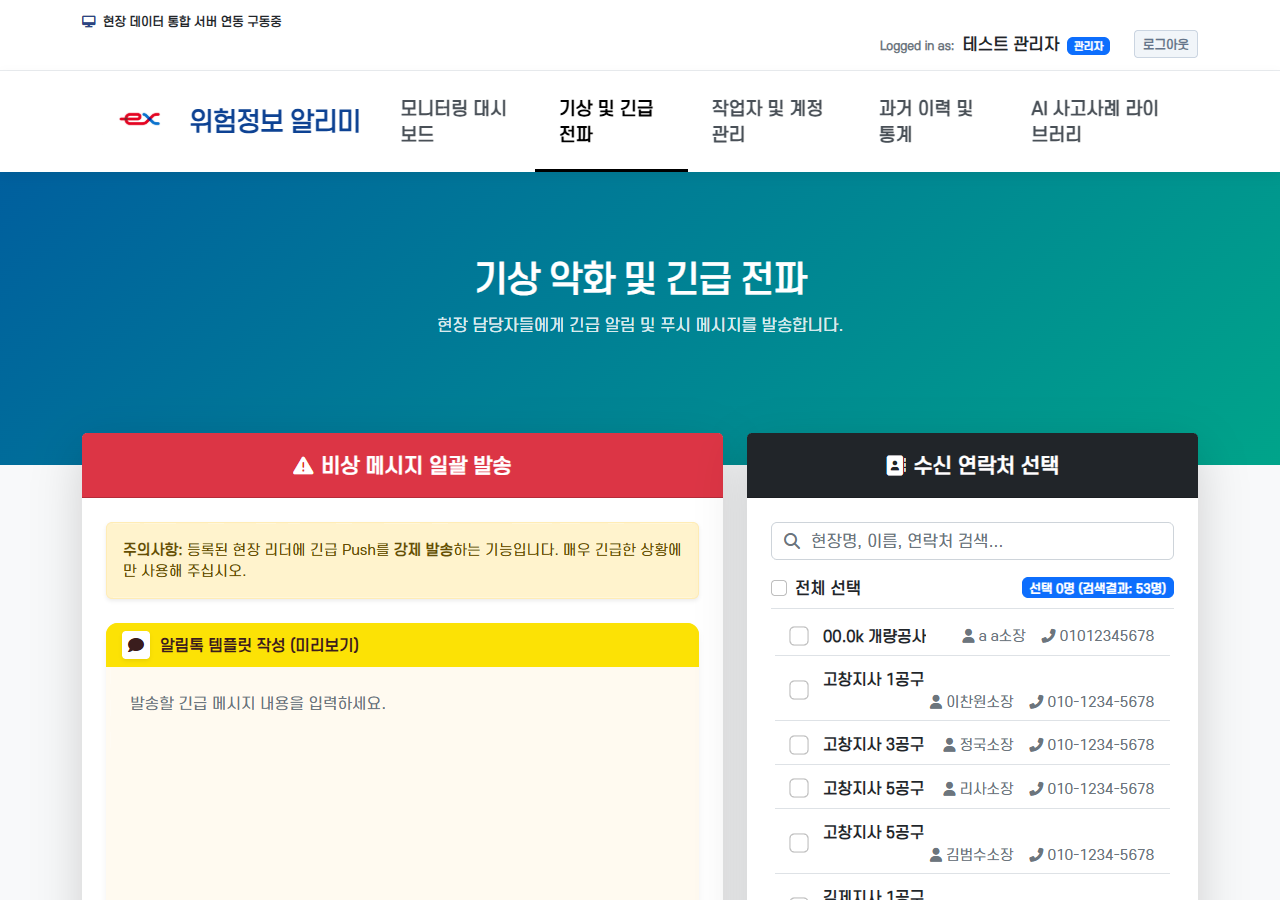The width and height of the screenshot is (1280, 900).
Task: Click the 주의사항 warning notice text
Action: (402, 560)
